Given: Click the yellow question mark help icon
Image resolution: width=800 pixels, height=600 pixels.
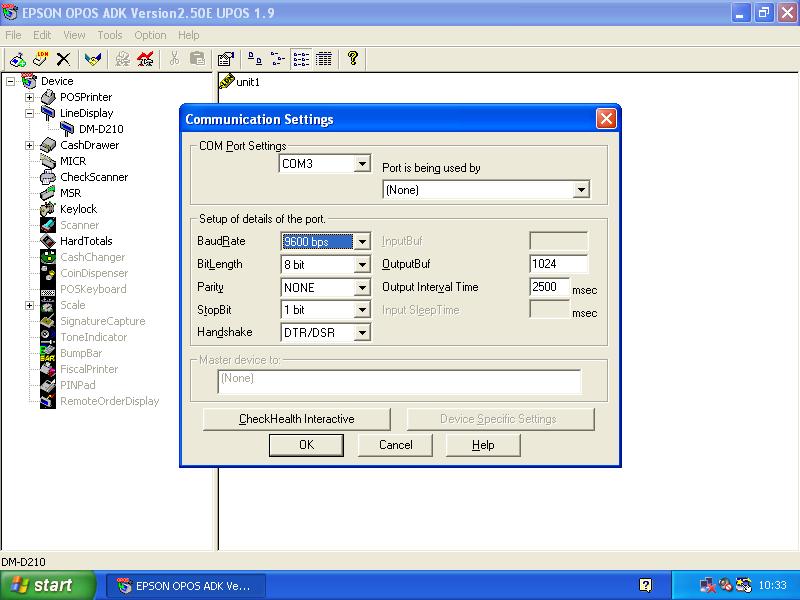Looking at the screenshot, I should pyautogui.click(x=353, y=59).
